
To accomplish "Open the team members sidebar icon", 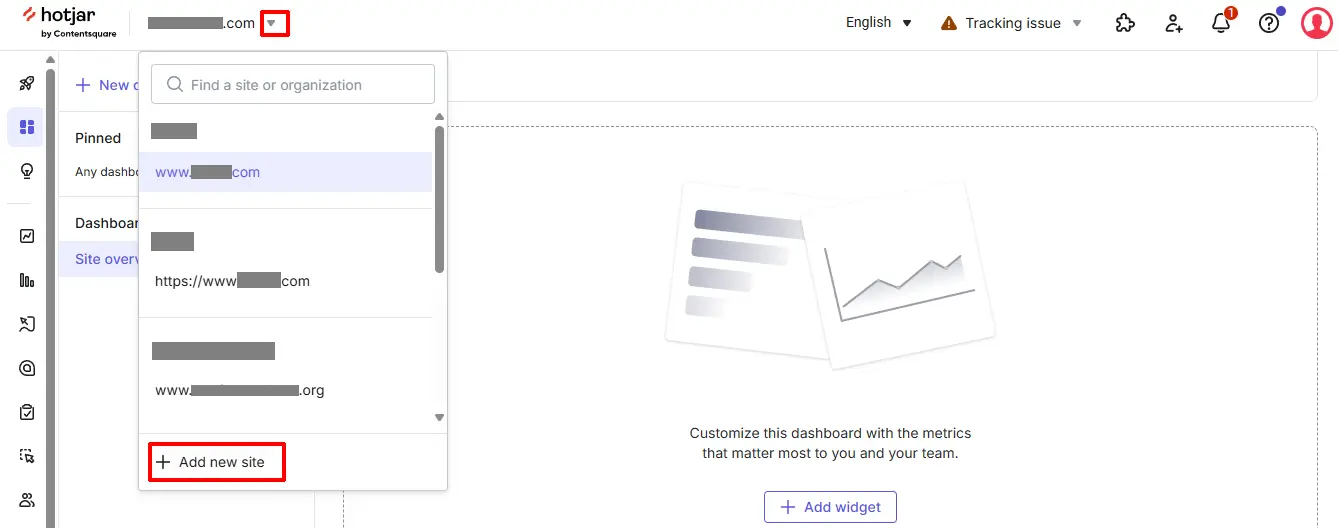I will tap(27, 499).
